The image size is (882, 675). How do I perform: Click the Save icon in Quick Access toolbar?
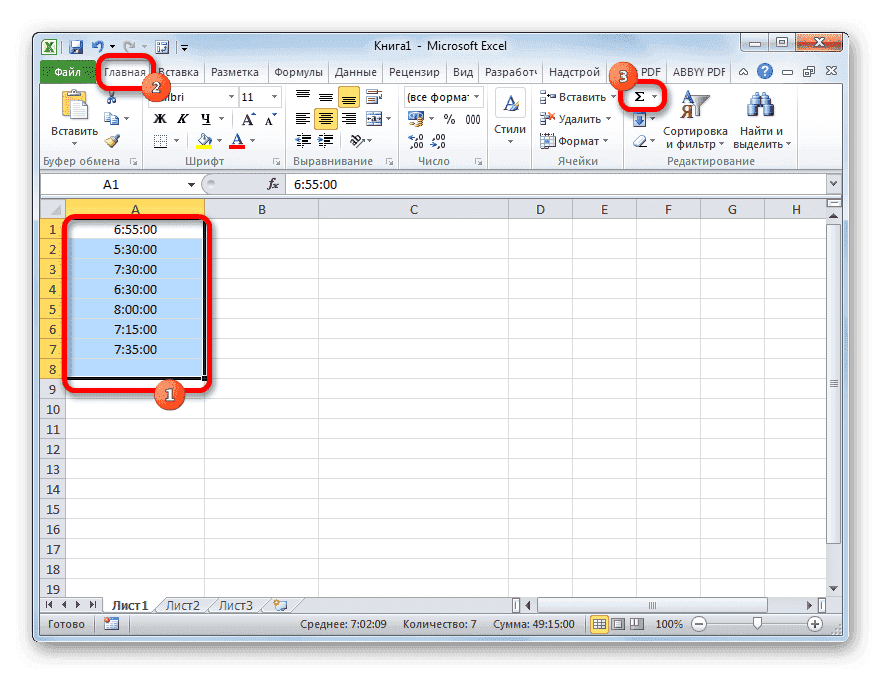74,46
